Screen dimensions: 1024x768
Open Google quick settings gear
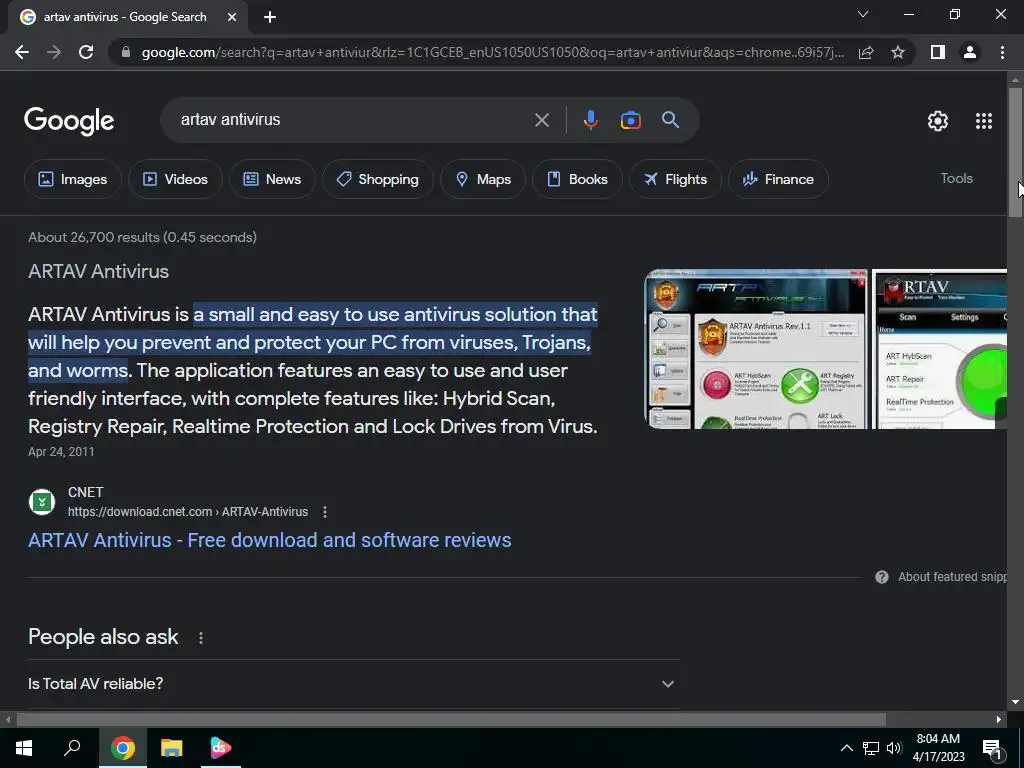[x=938, y=121]
